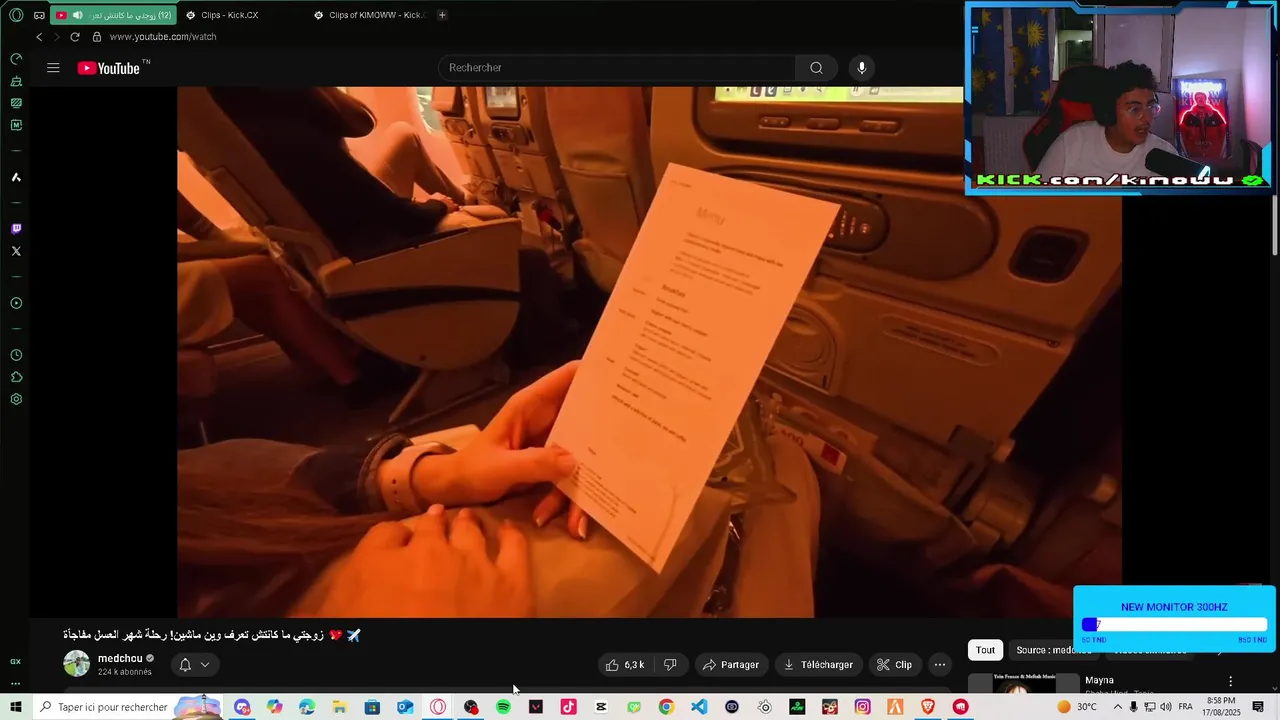This screenshot has width=1280, height=720.
Task: Mute the playing YouTube tab speaker icon
Action: (78, 15)
